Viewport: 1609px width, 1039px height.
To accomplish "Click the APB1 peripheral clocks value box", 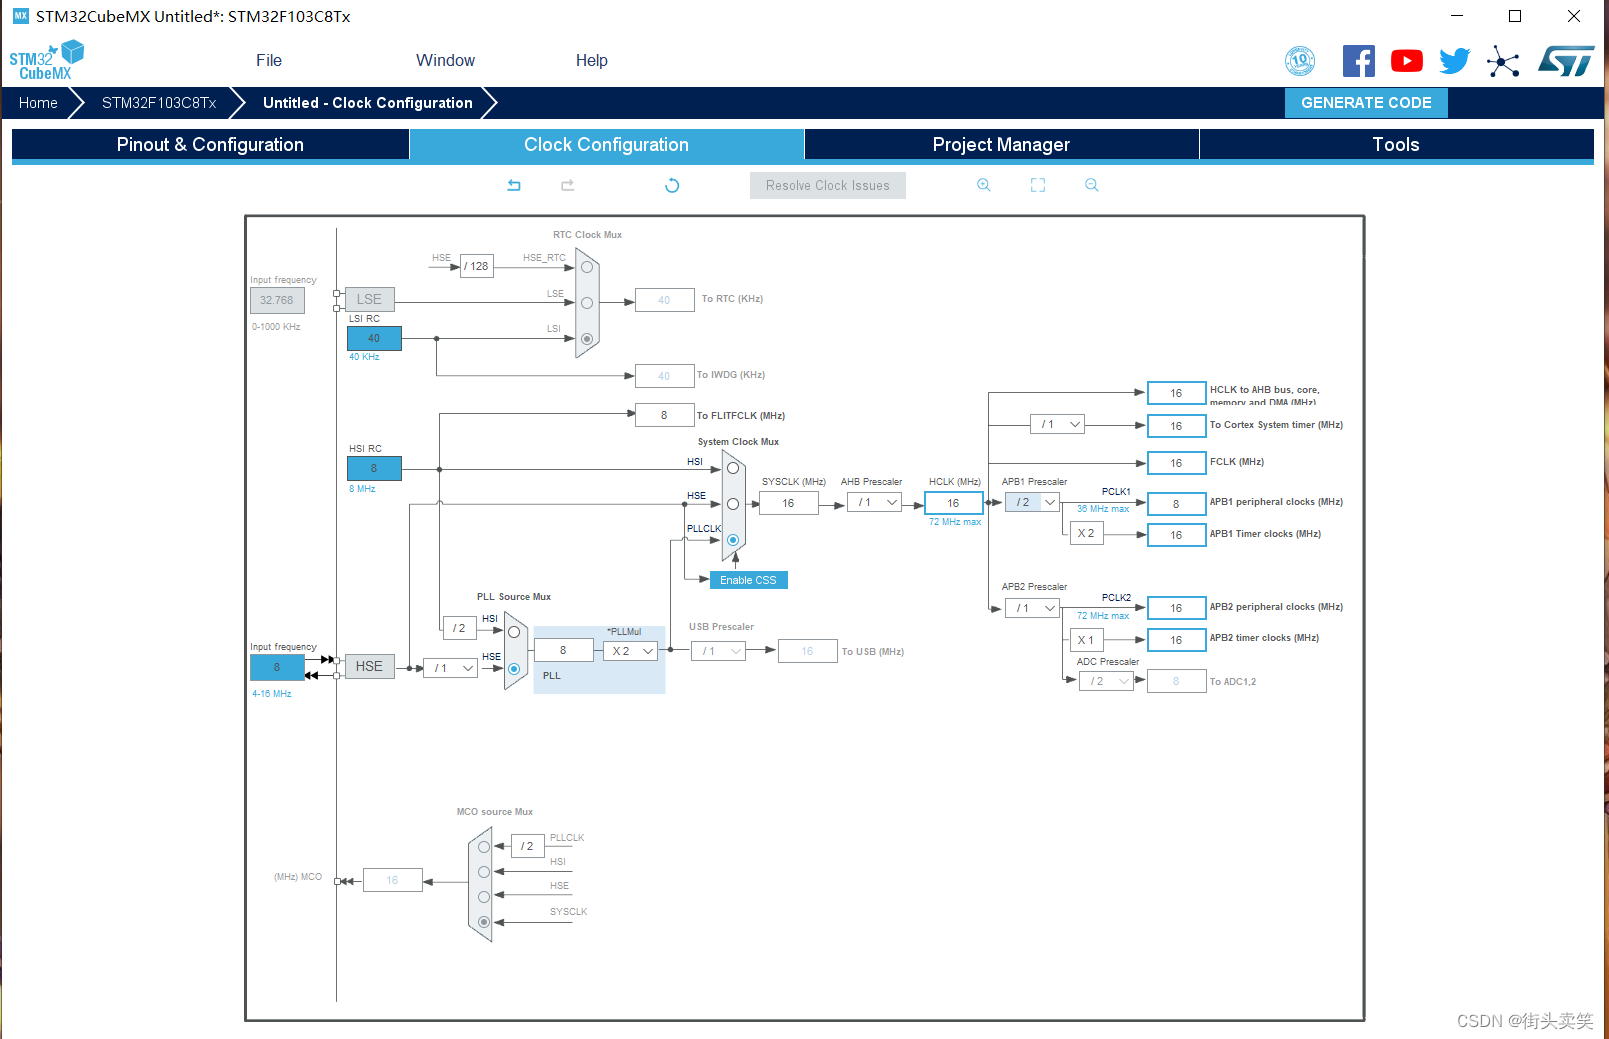I will click(x=1176, y=504).
